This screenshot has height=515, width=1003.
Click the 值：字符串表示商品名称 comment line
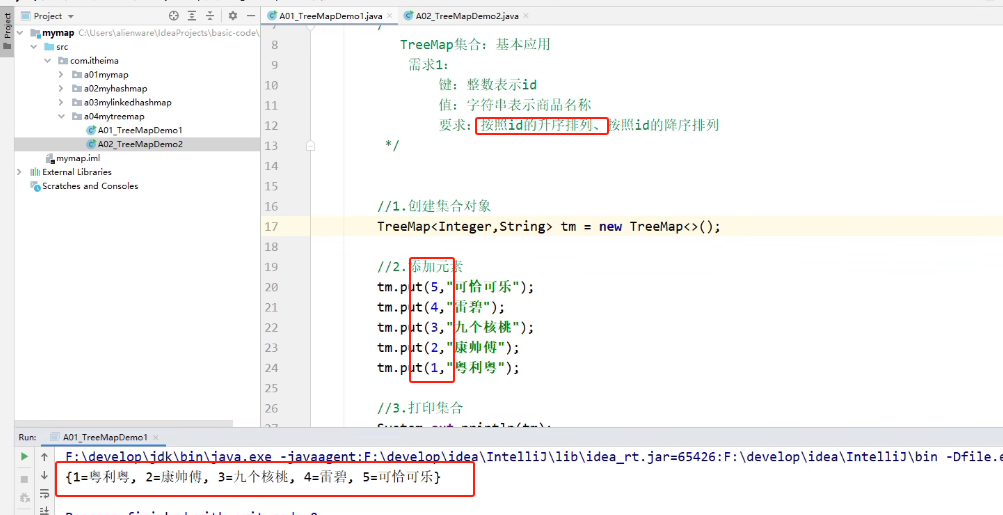coord(514,105)
